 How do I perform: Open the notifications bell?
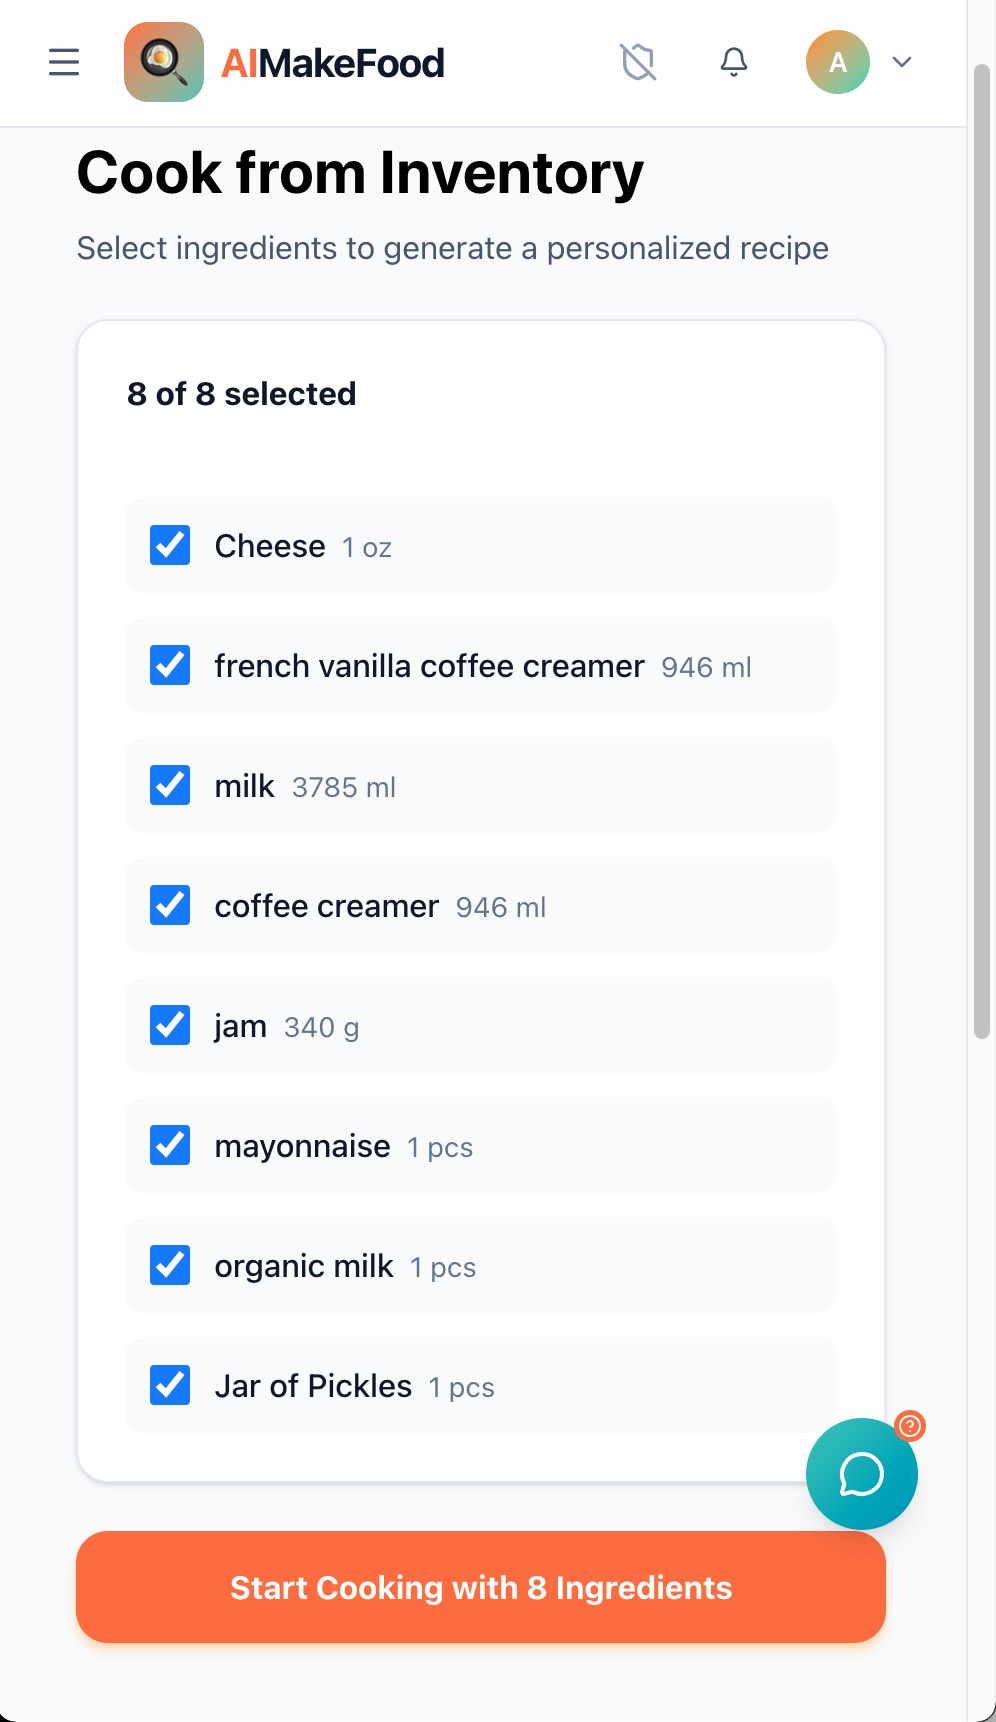pos(734,62)
